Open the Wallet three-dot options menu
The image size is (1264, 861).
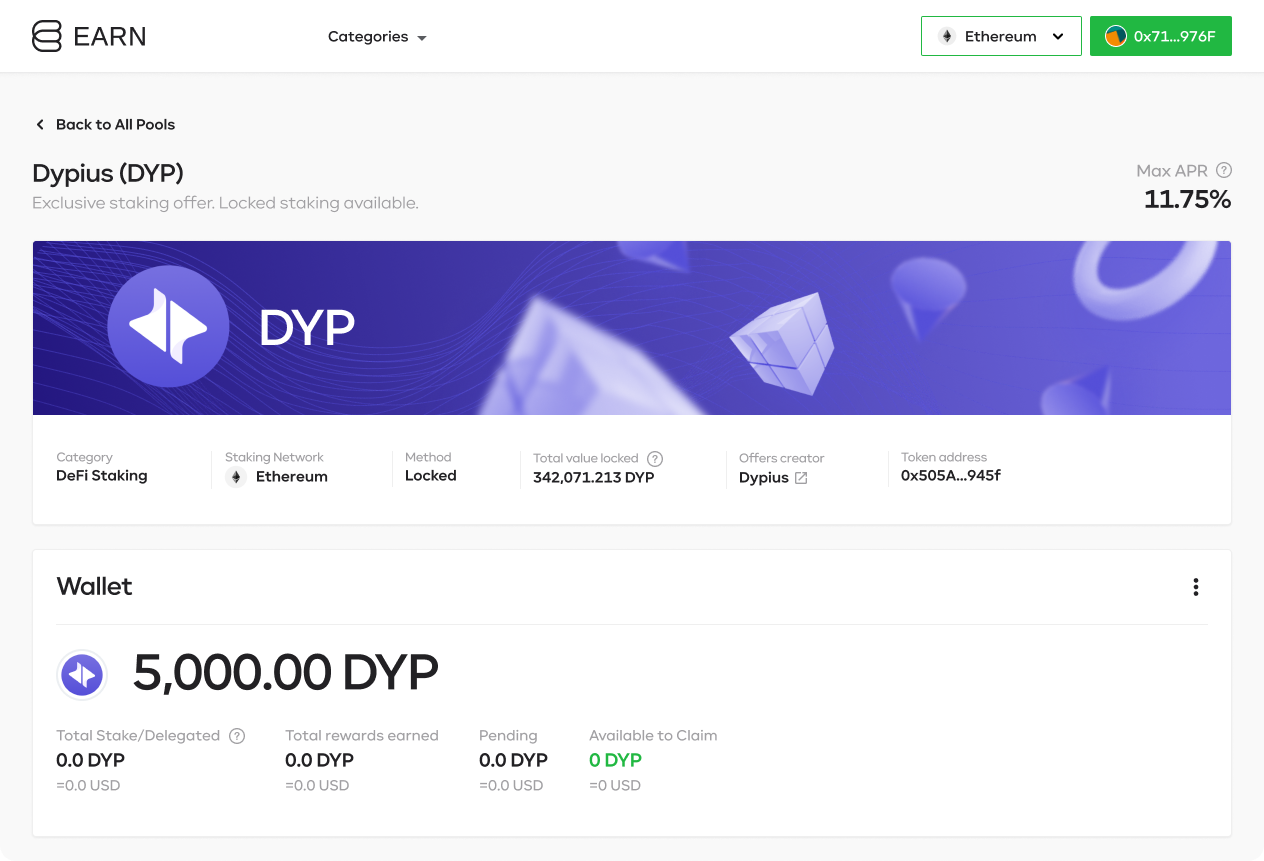point(1196,587)
